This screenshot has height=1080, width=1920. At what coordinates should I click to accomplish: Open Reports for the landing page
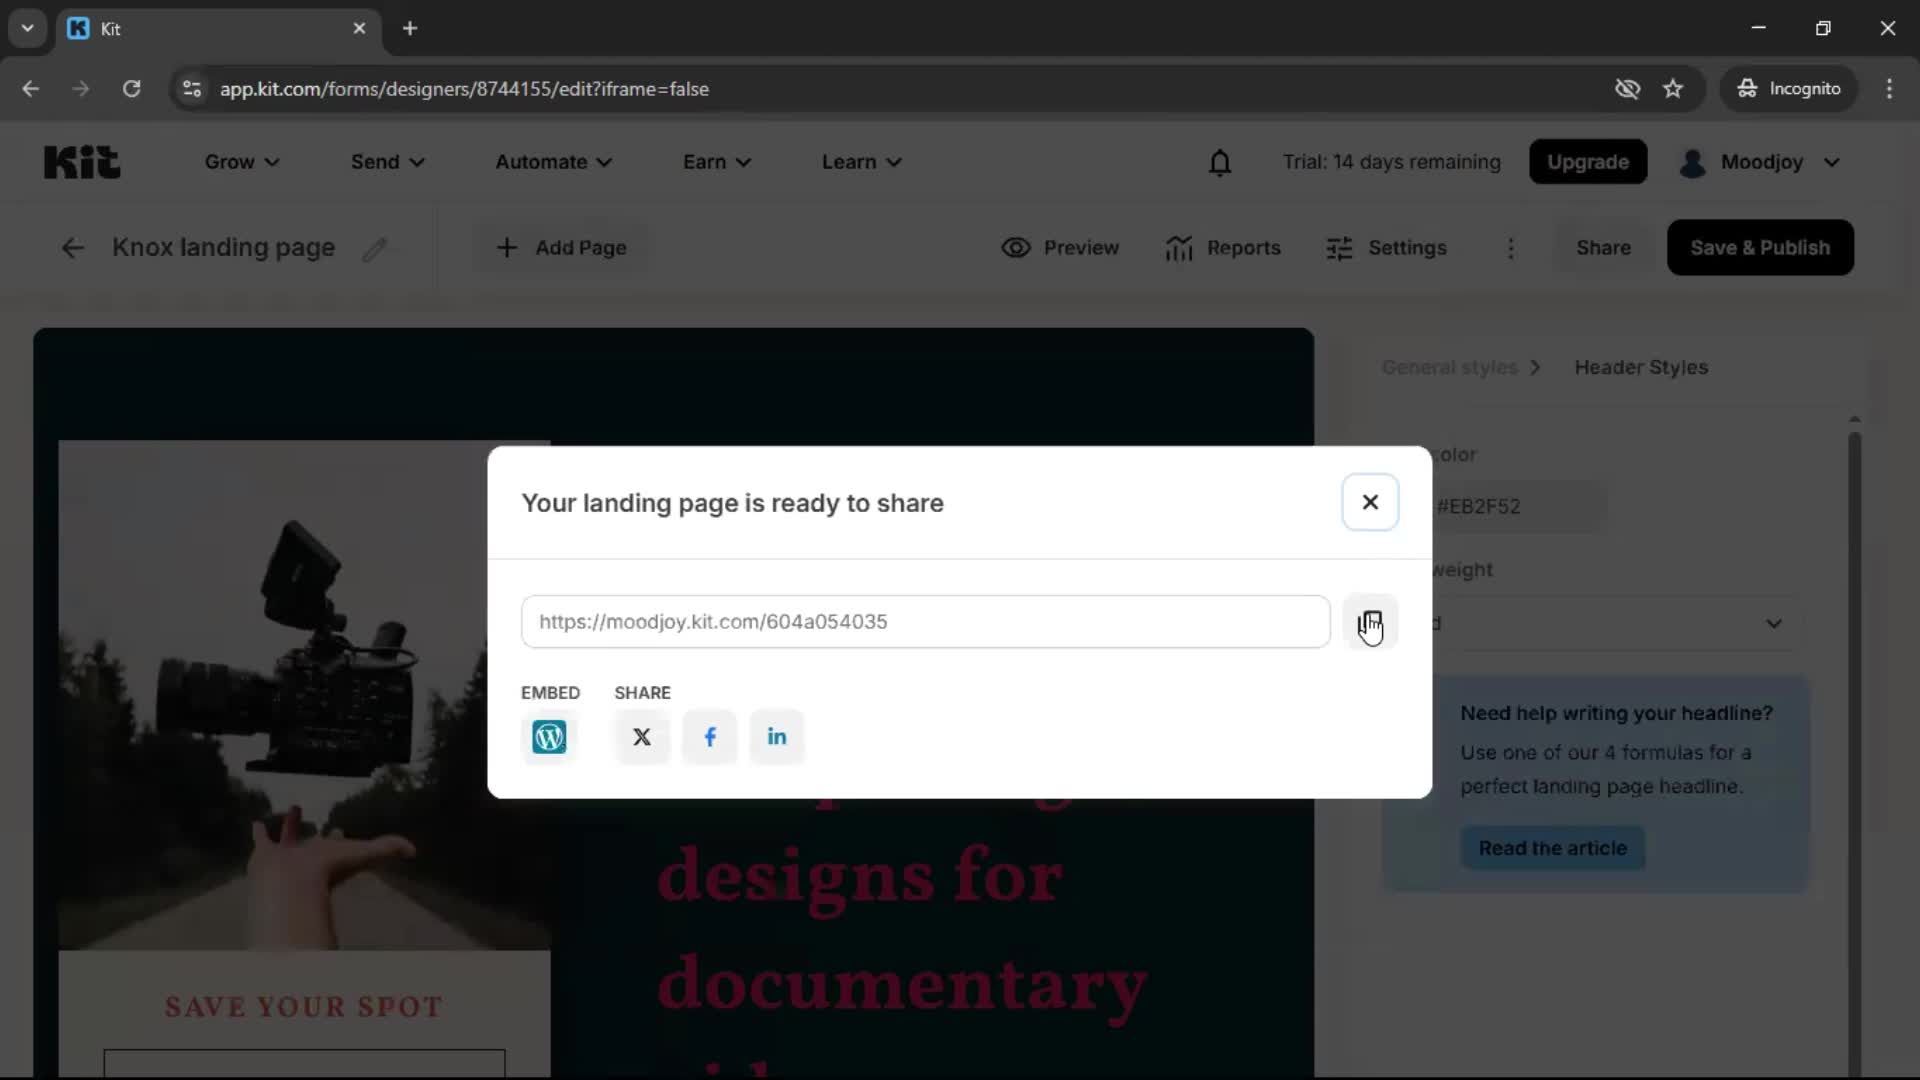click(x=1223, y=247)
